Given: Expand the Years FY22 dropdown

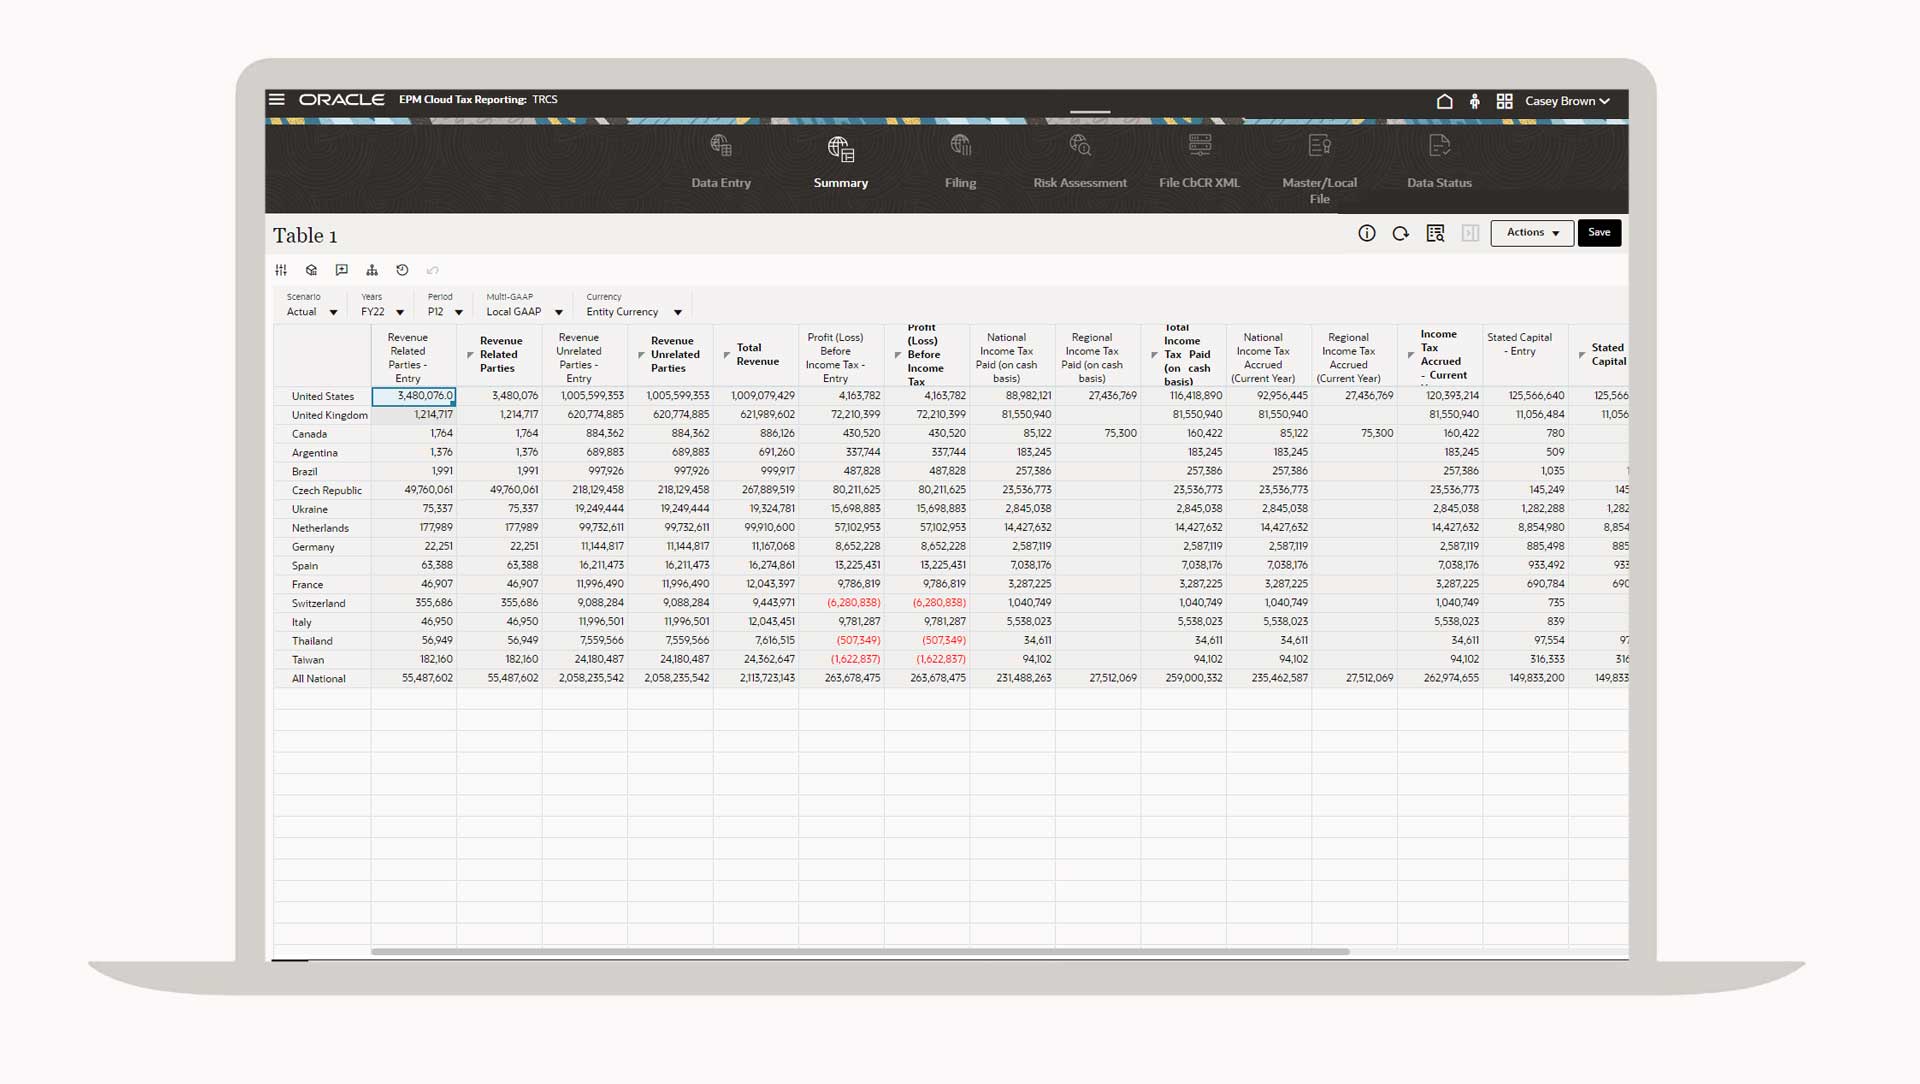Looking at the screenshot, I should point(399,312).
